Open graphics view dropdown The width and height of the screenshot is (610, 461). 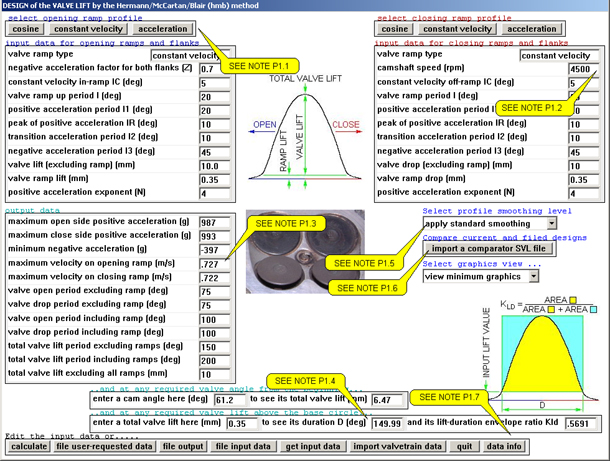point(534,276)
